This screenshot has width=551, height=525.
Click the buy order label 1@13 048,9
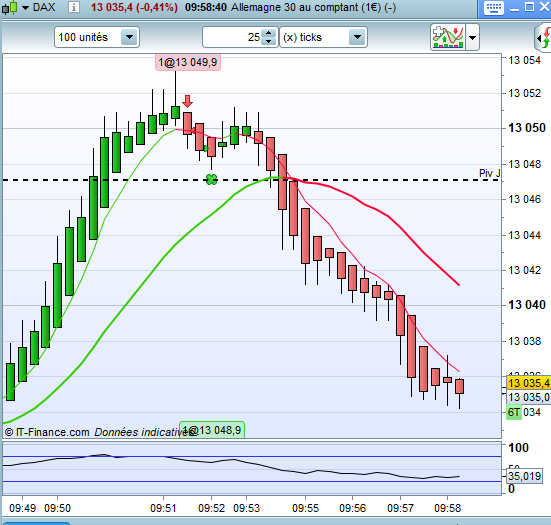212,430
